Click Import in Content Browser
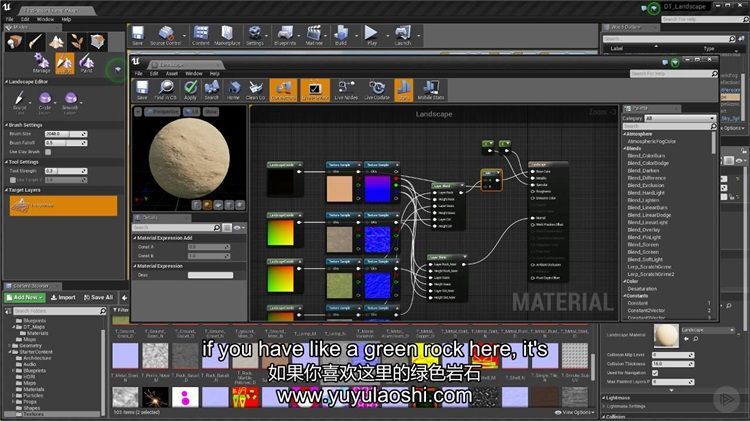This screenshot has width=750, height=421. pyautogui.click(x=63, y=298)
